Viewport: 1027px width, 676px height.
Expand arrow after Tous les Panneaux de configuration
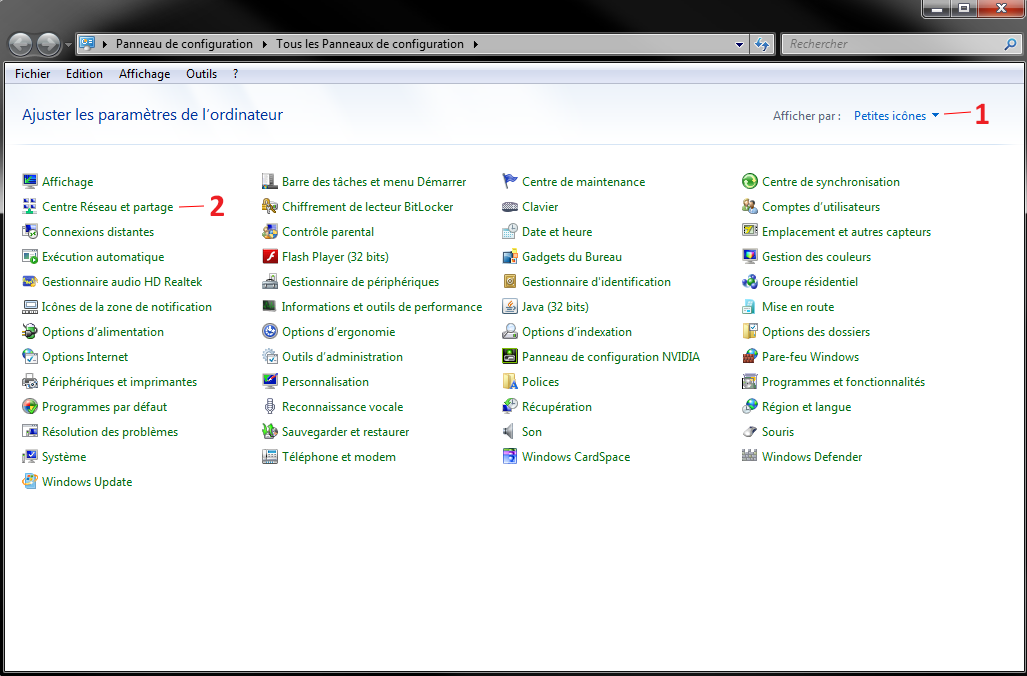coord(476,44)
